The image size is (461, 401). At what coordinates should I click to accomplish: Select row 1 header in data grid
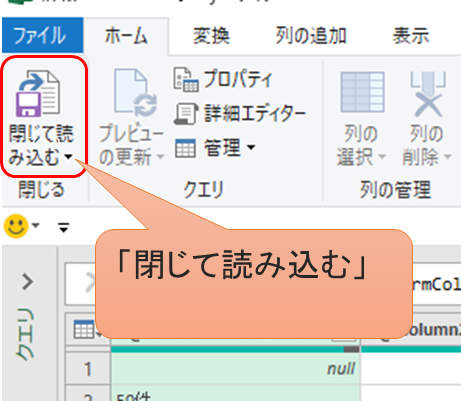[x=88, y=369]
